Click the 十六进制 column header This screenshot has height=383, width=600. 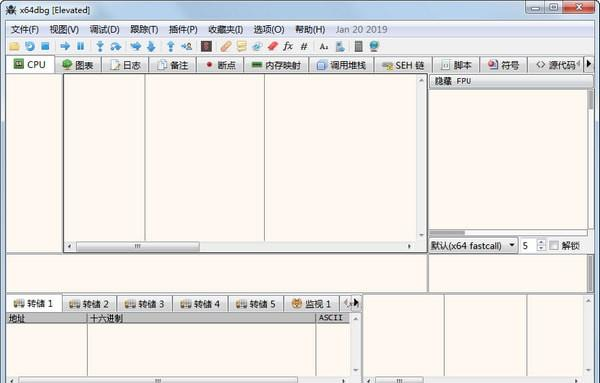pyautogui.click(x=201, y=318)
